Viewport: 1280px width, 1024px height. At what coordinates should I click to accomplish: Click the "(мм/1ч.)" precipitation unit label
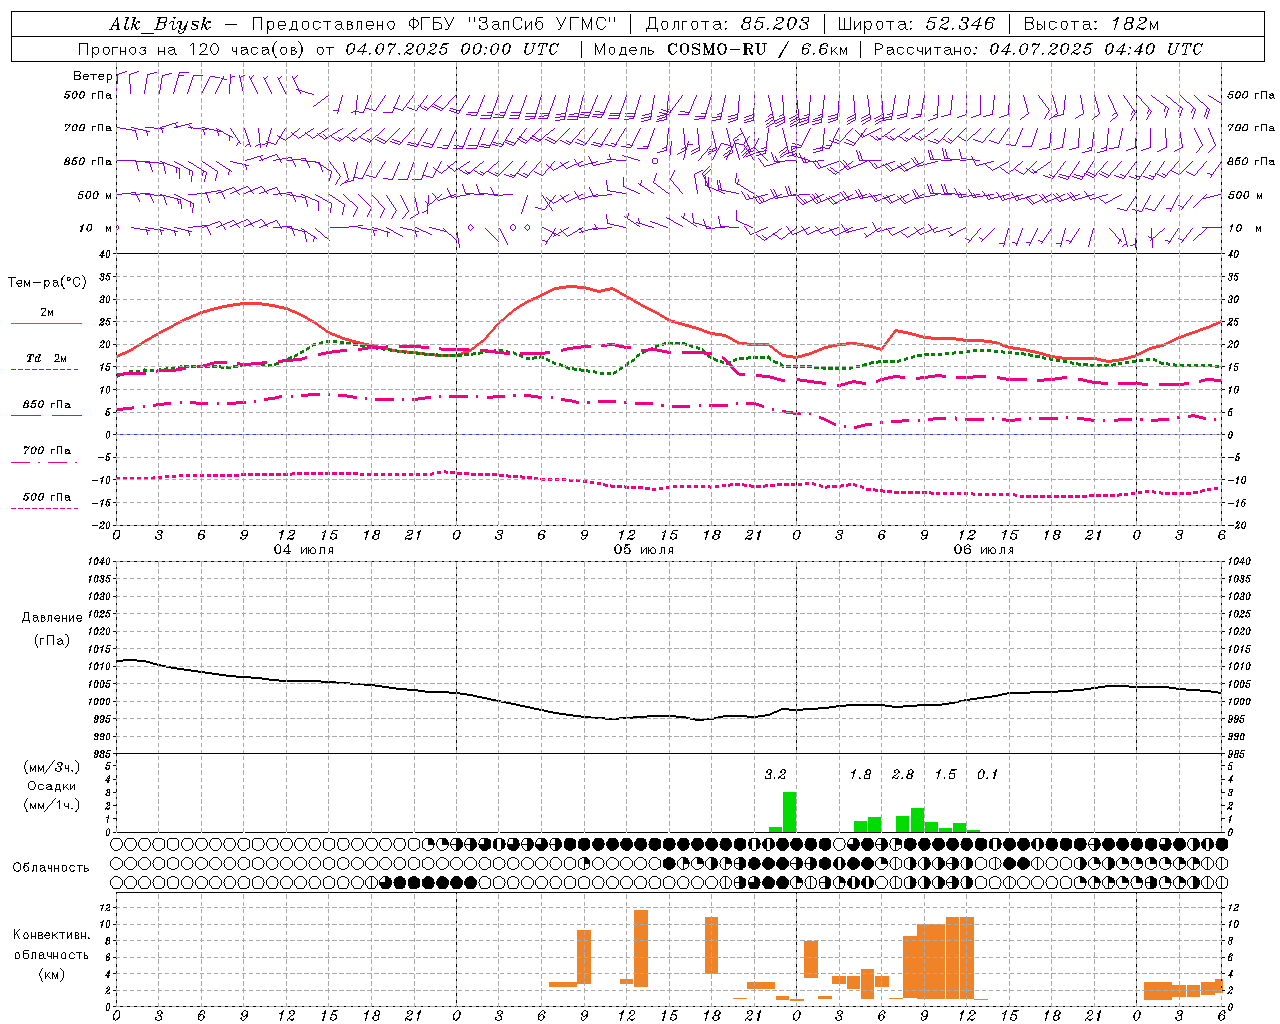pos(52,805)
